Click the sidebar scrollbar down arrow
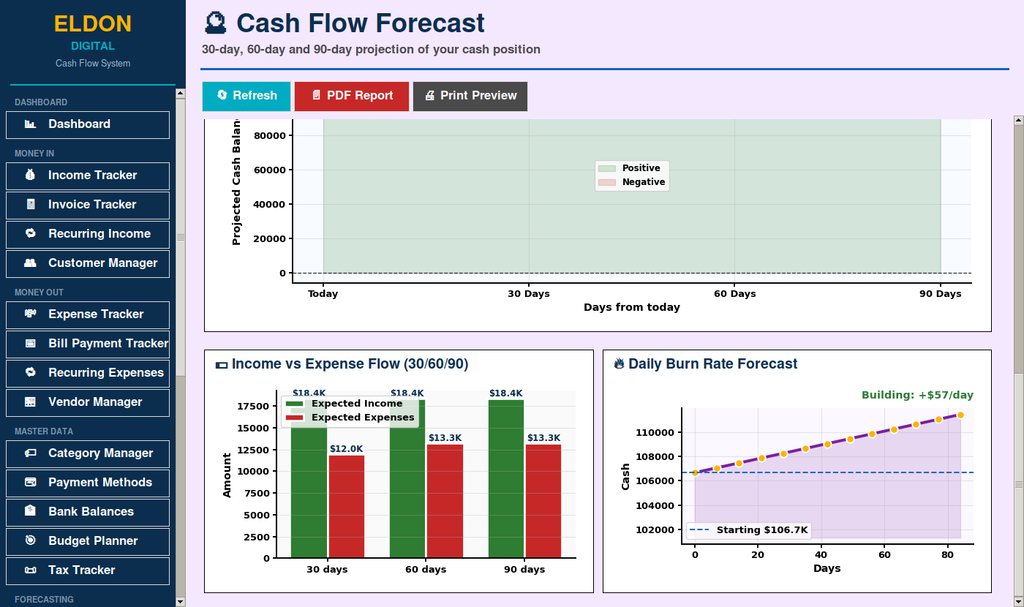 (x=180, y=602)
